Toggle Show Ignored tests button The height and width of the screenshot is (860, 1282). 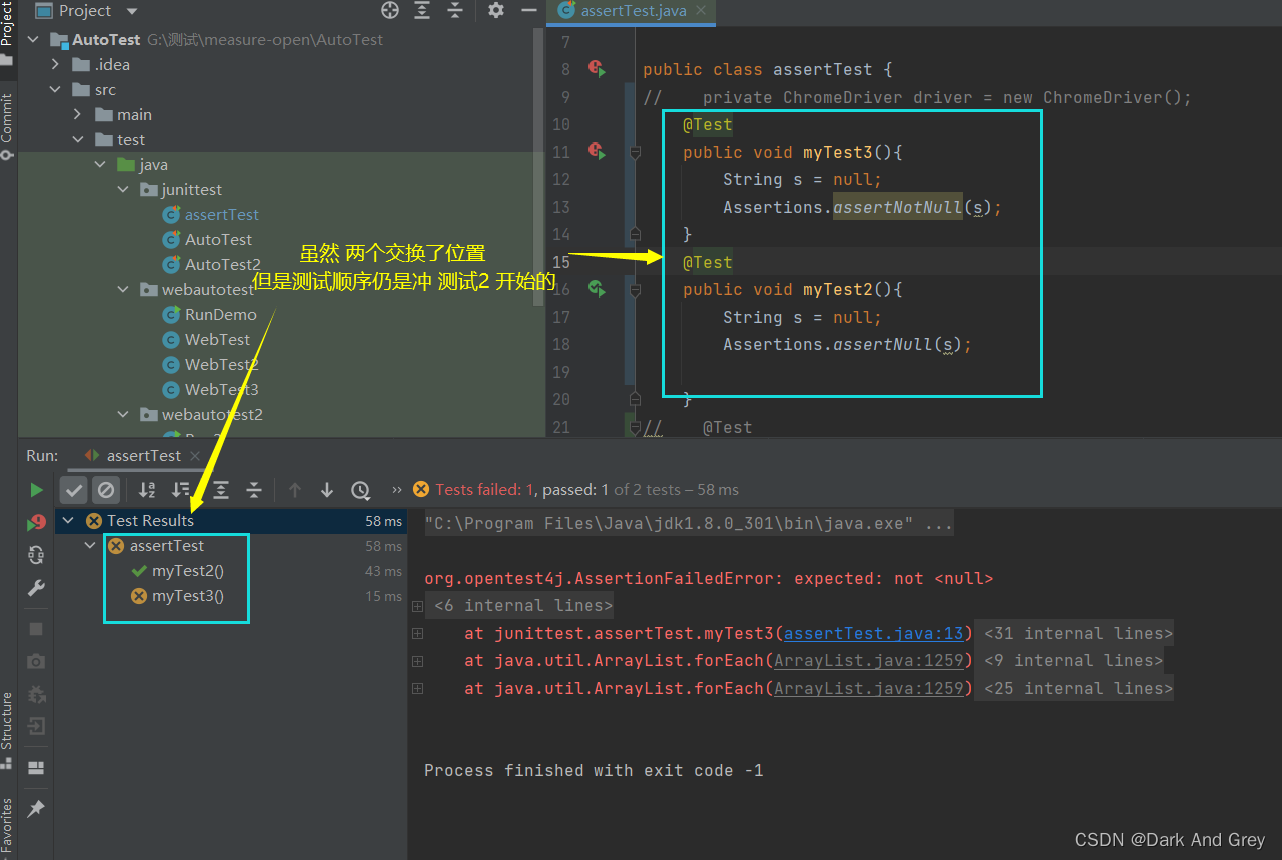pyautogui.click(x=106, y=490)
